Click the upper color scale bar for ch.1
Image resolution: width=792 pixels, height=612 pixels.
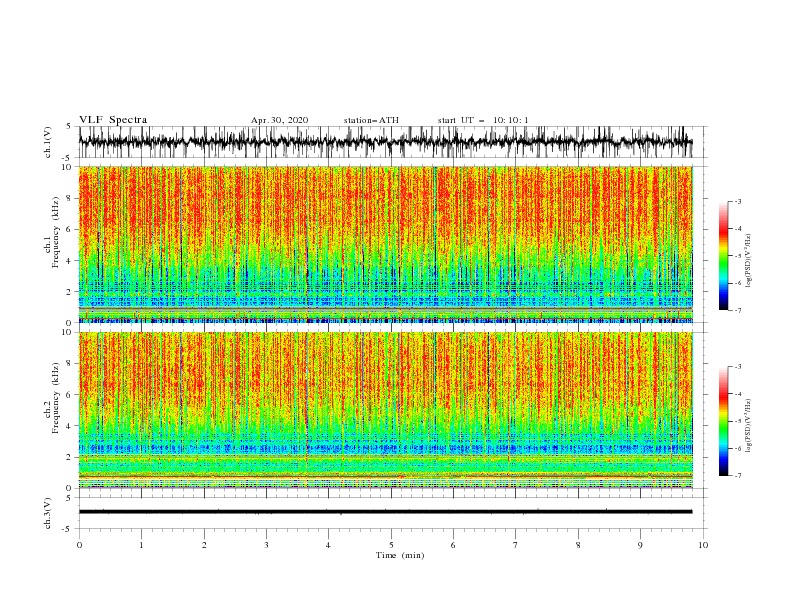coord(723,256)
